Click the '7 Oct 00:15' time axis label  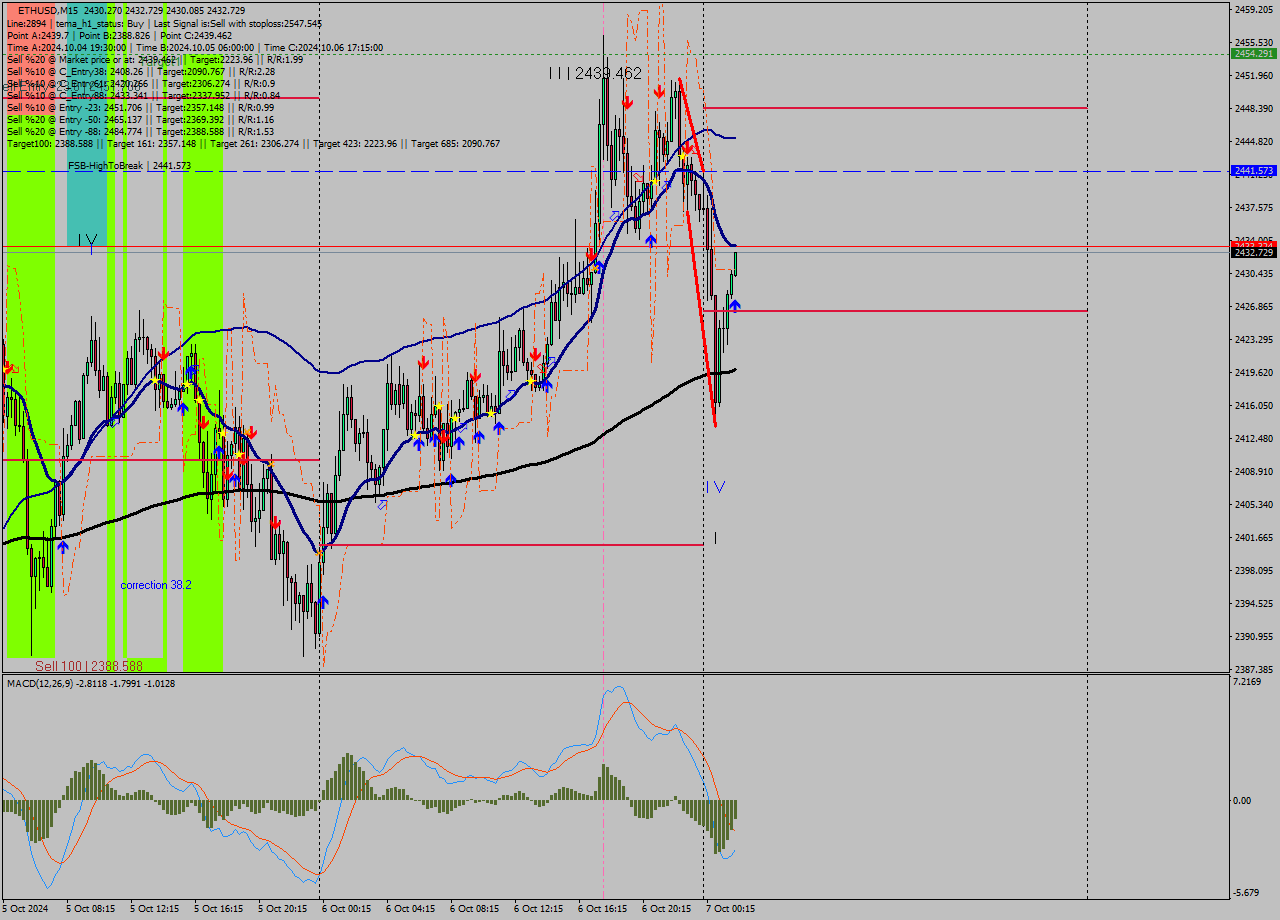point(731,909)
